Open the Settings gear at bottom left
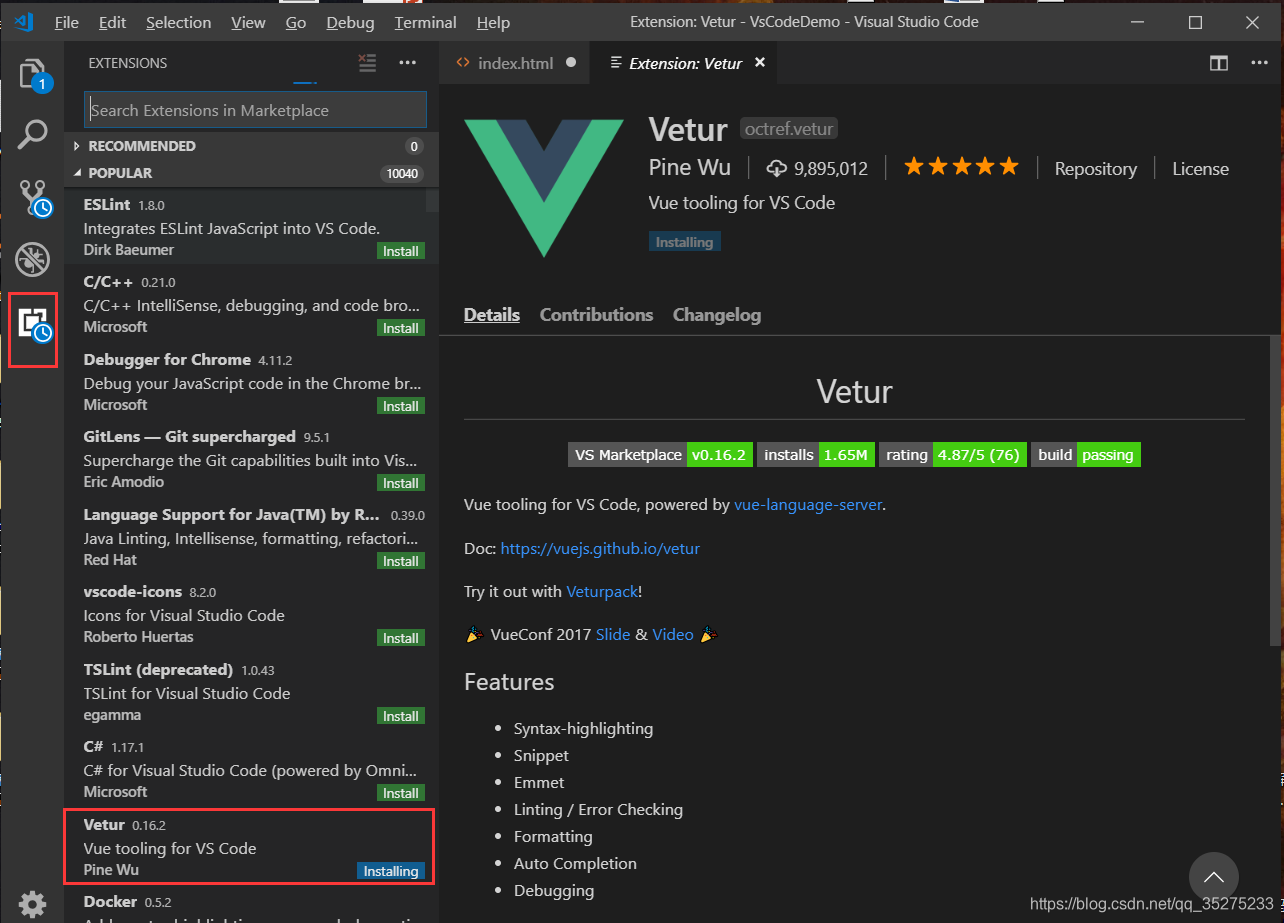 pos(33,904)
